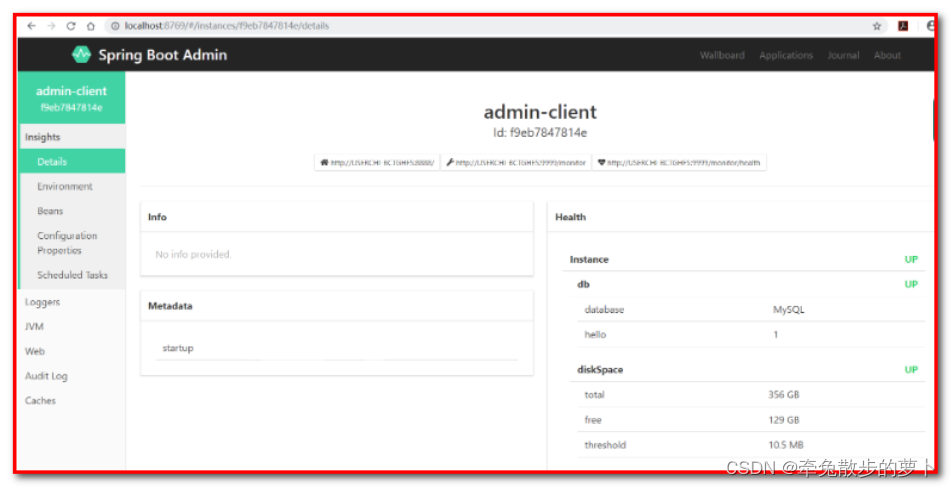Open the wrench management URL ending /monitor
The image size is (951, 488).
516,162
